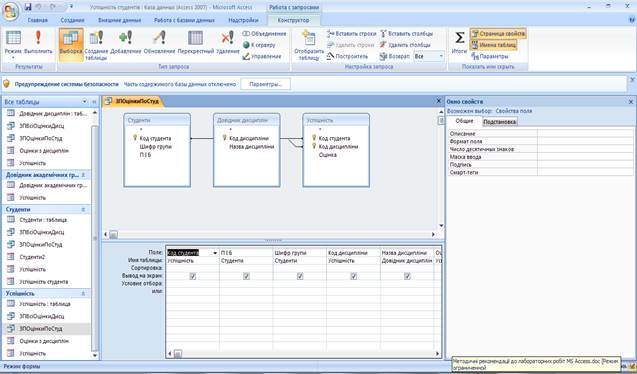Click the К серверу pass-through option

pos(259,45)
